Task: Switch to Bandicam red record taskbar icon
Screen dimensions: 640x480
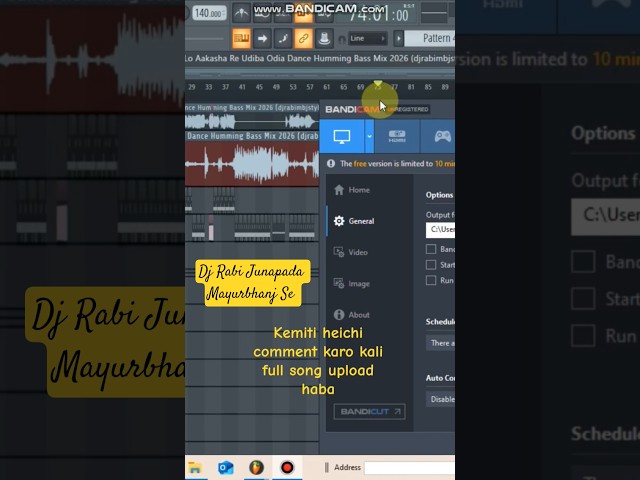Action: click(287, 468)
